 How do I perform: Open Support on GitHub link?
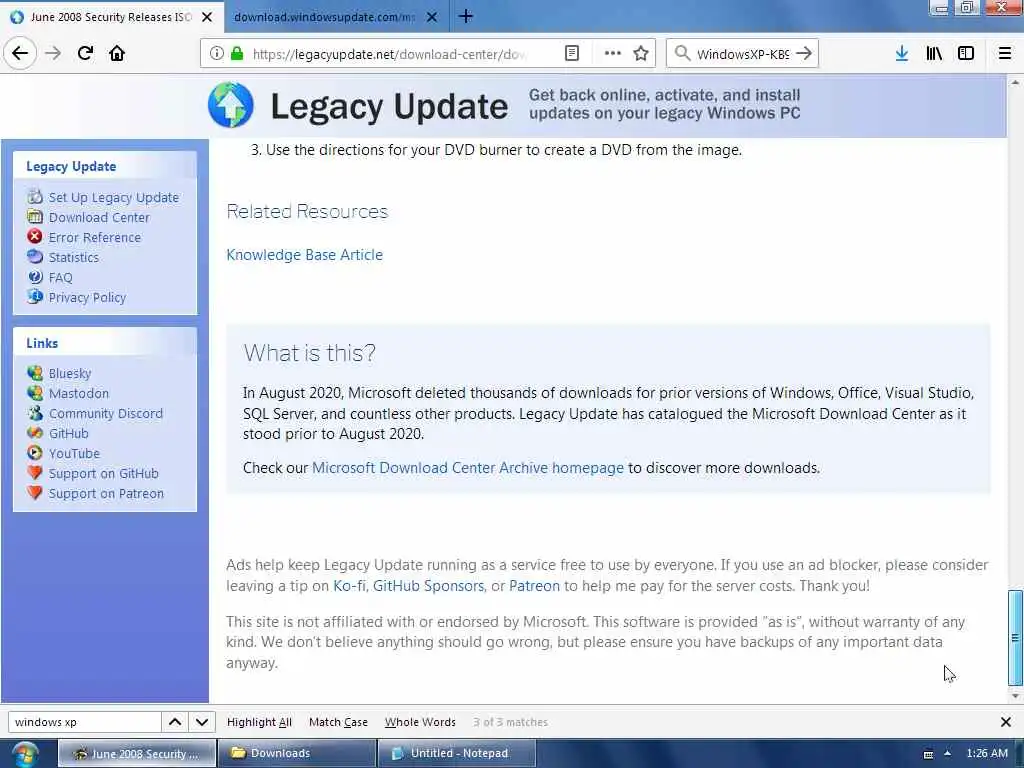[x=104, y=473]
